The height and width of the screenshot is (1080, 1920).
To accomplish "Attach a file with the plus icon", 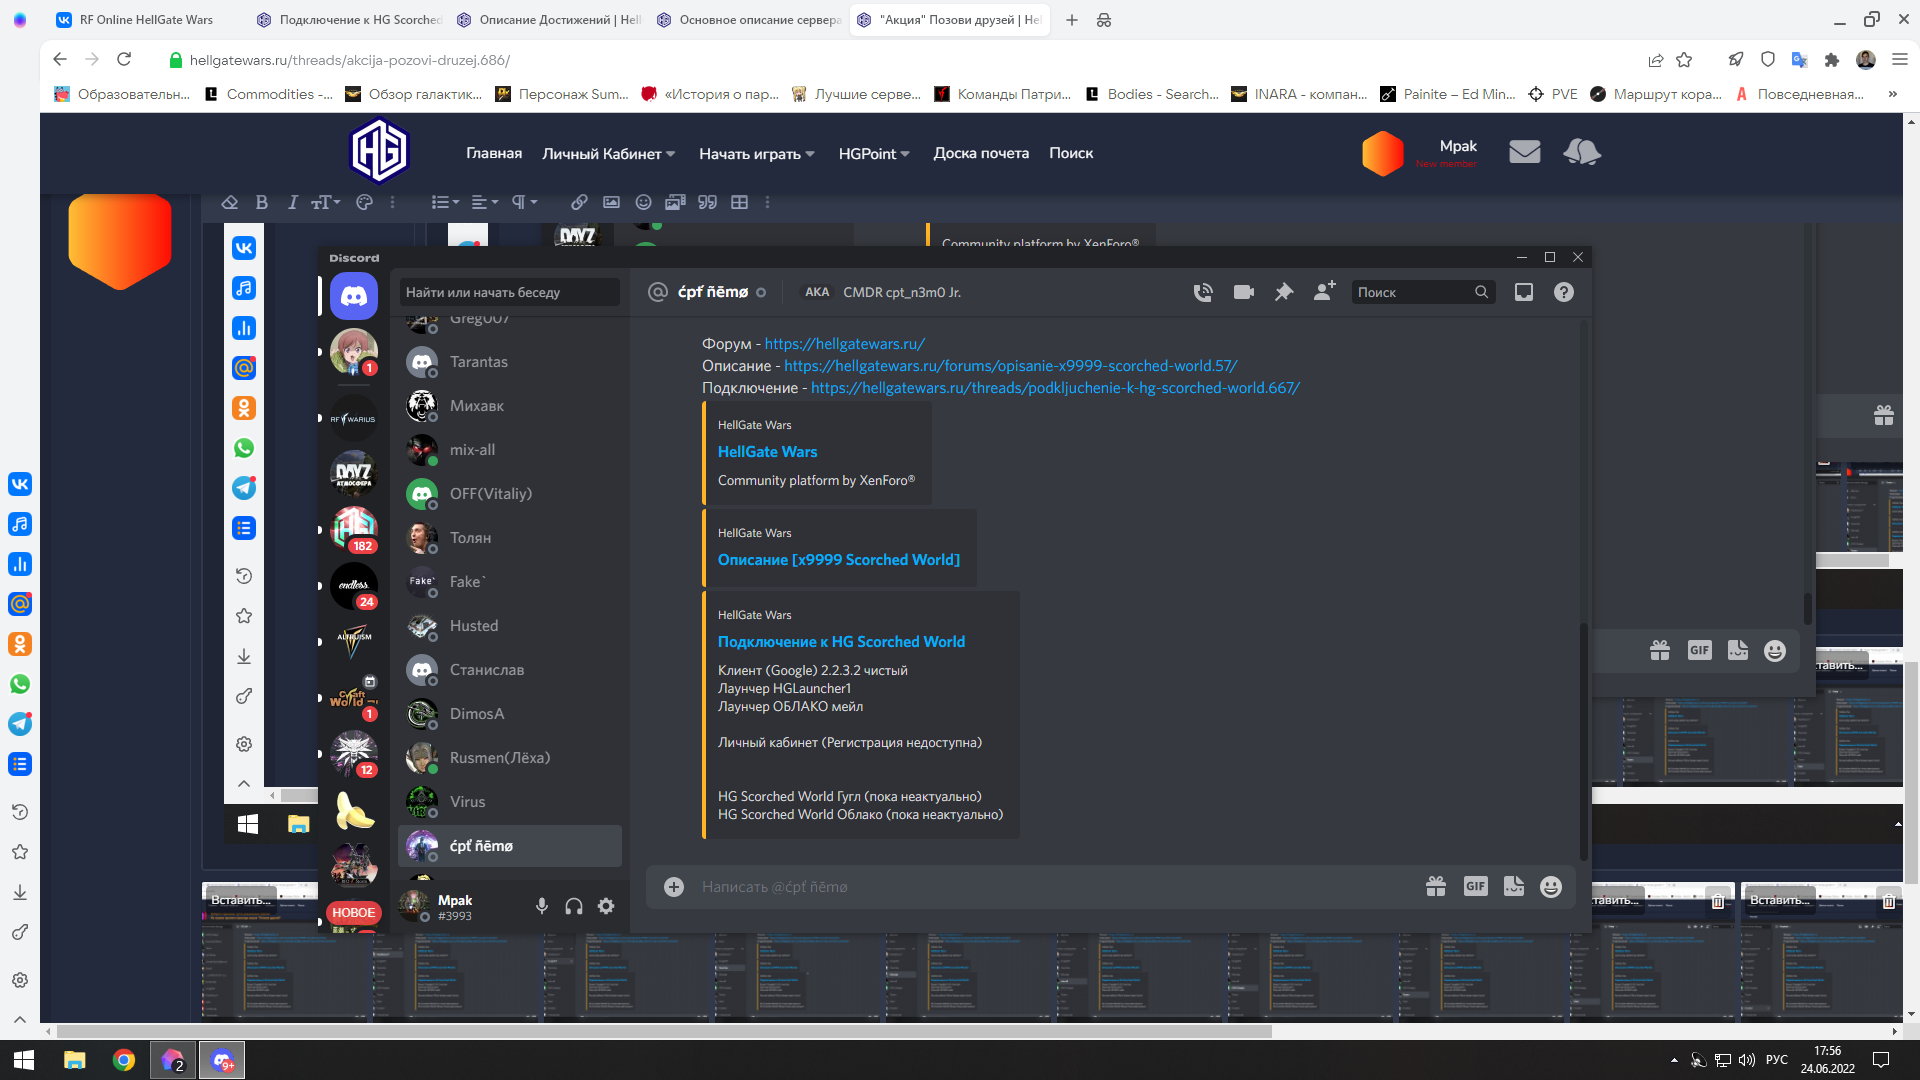I will 674,887.
